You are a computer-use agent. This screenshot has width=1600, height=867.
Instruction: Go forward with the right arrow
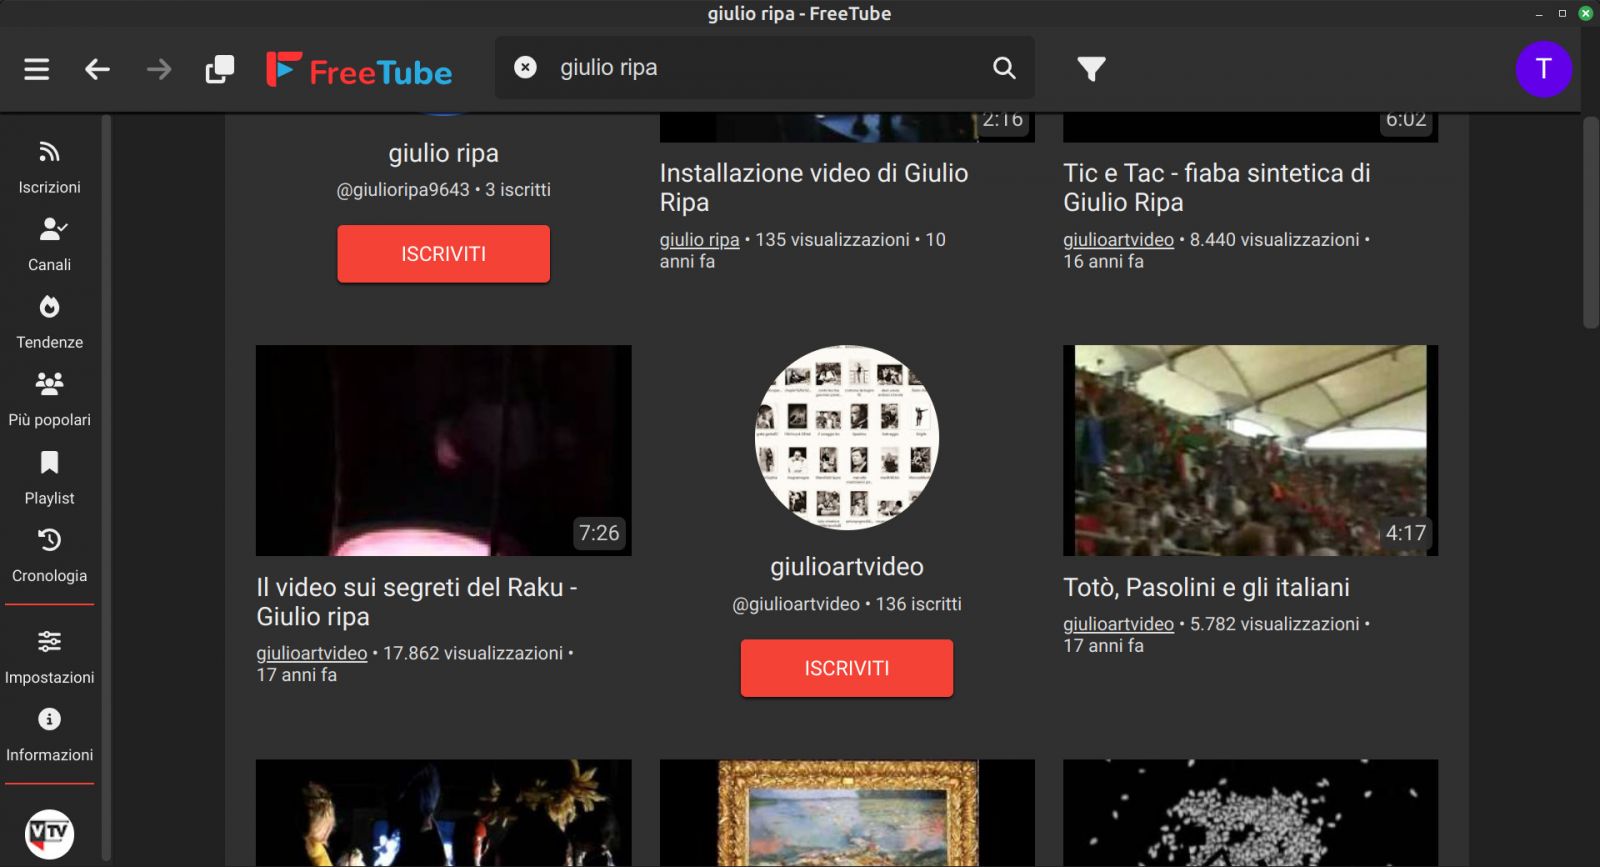click(159, 69)
